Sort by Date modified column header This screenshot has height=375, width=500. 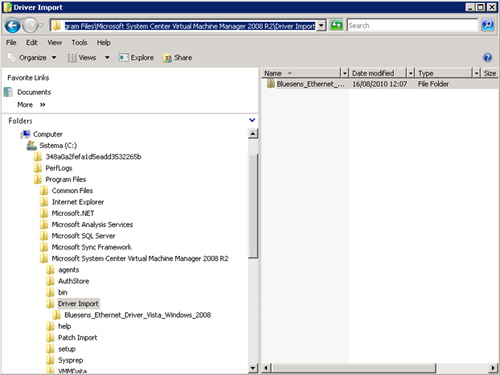(x=378, y=73)
